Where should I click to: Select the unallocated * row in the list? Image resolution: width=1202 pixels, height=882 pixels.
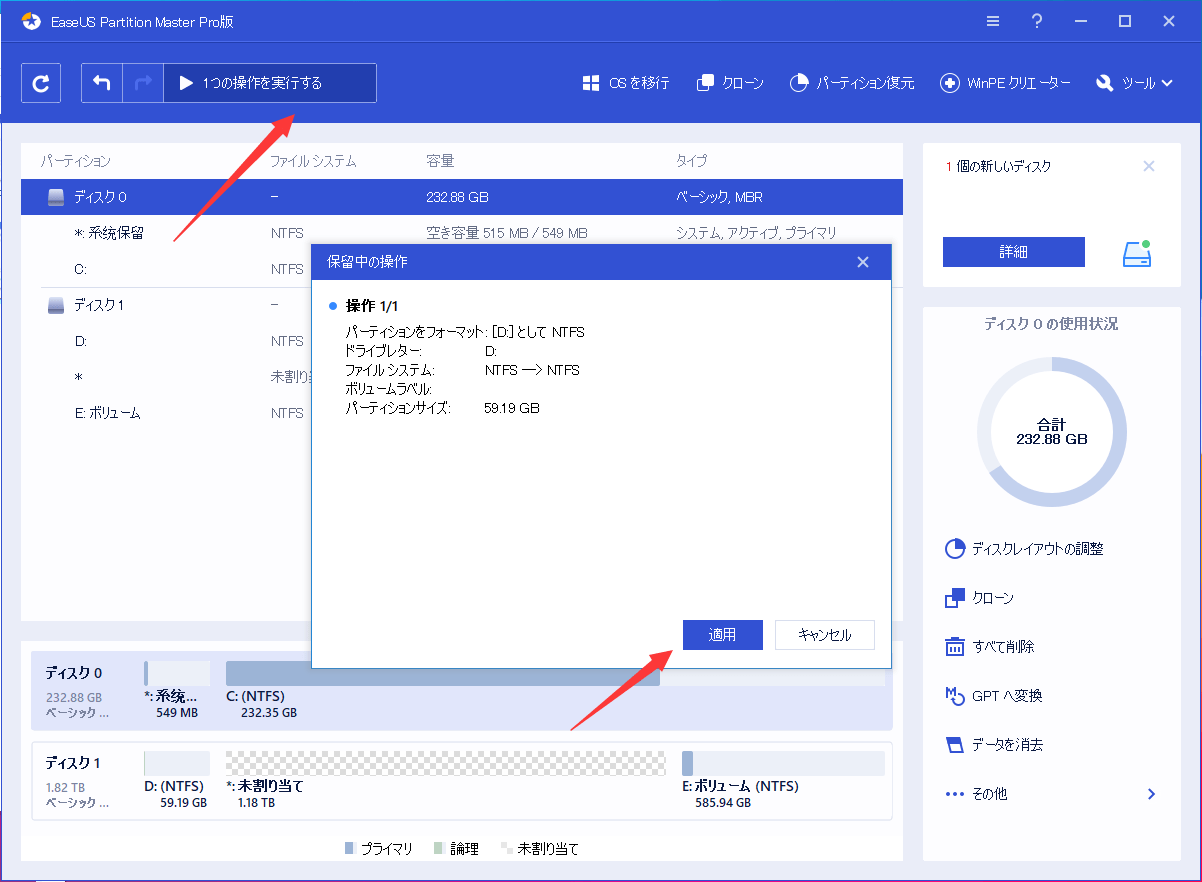pyautogui.click(x=166, y=377)
